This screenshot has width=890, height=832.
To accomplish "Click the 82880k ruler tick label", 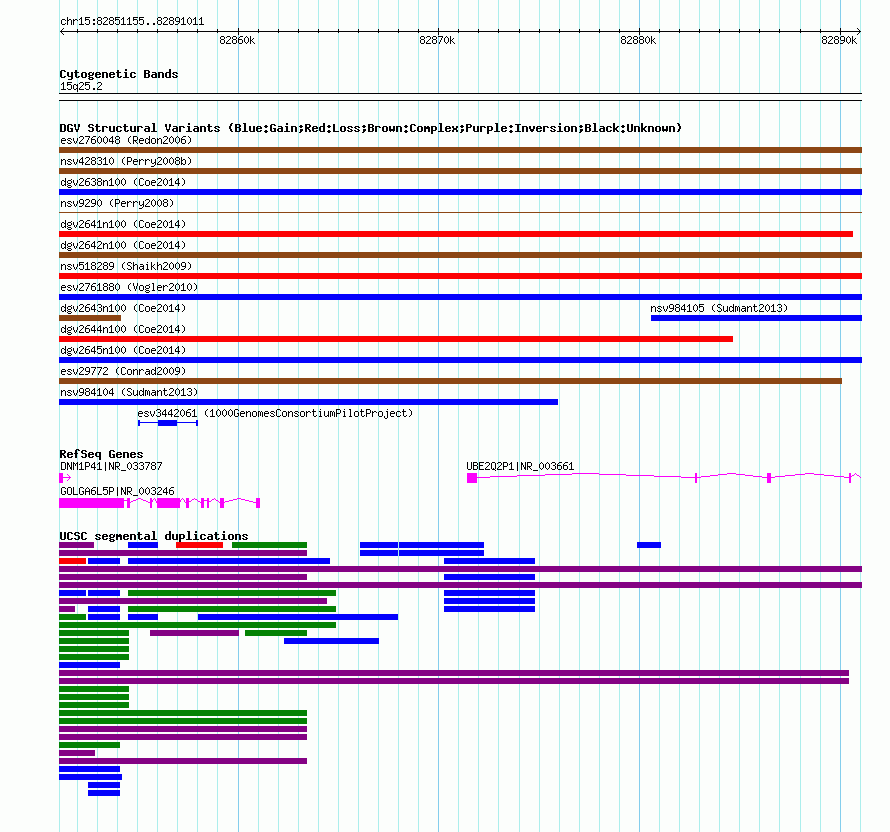I will (638, 40).
